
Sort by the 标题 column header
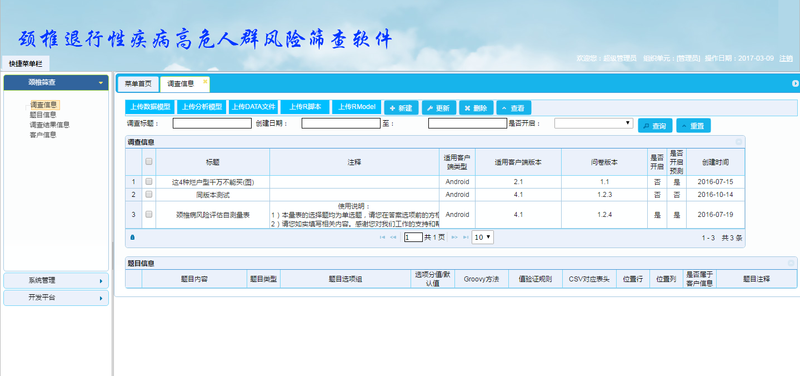(x=213, y=162)
